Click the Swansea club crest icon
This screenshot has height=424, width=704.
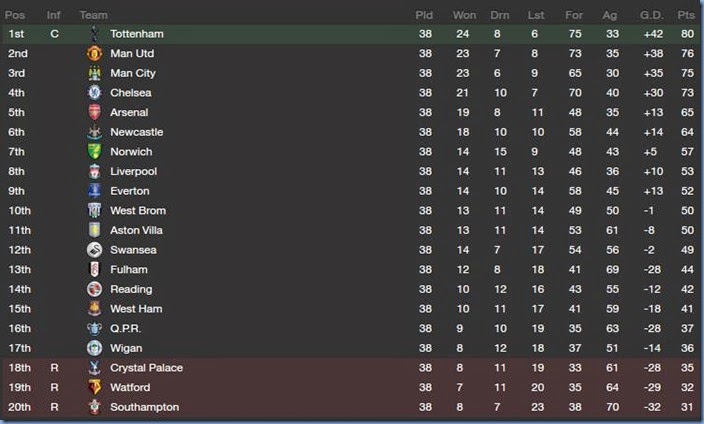(95, 249)
